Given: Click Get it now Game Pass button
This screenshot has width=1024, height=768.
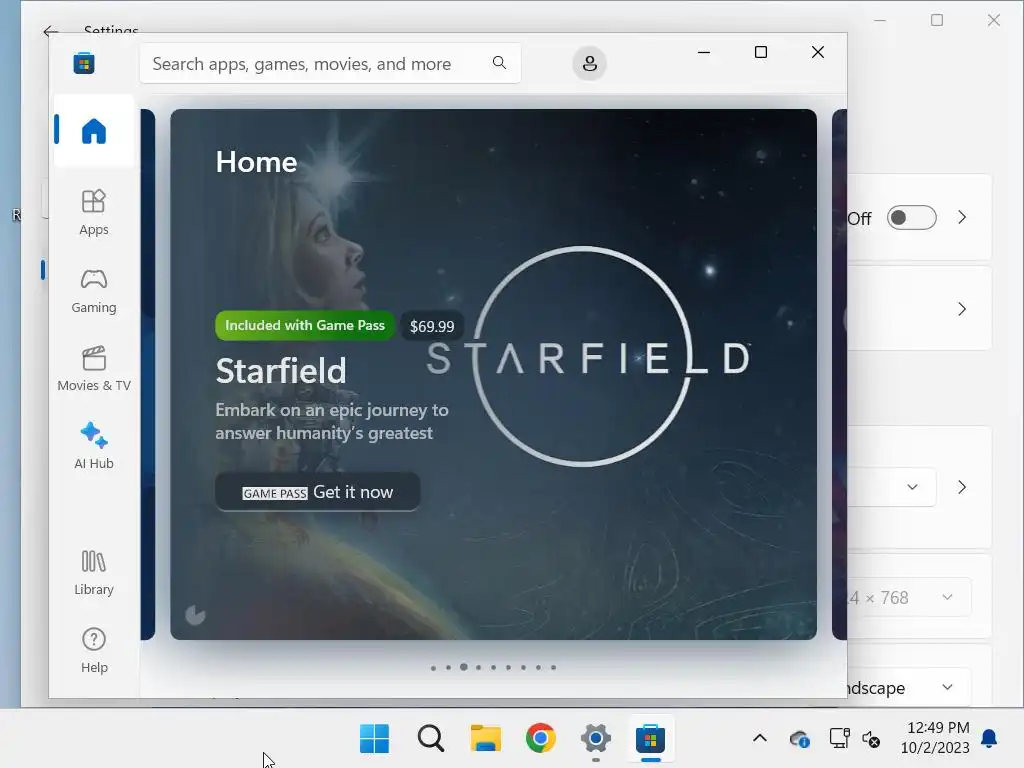Looking at the screenshot, I should tap(317, 492).
